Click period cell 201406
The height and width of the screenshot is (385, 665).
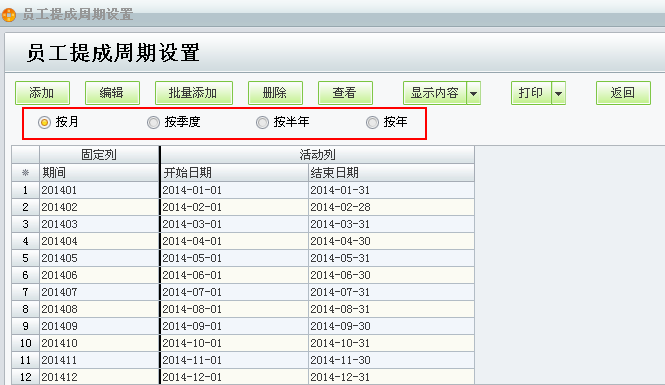pos(99,275)
